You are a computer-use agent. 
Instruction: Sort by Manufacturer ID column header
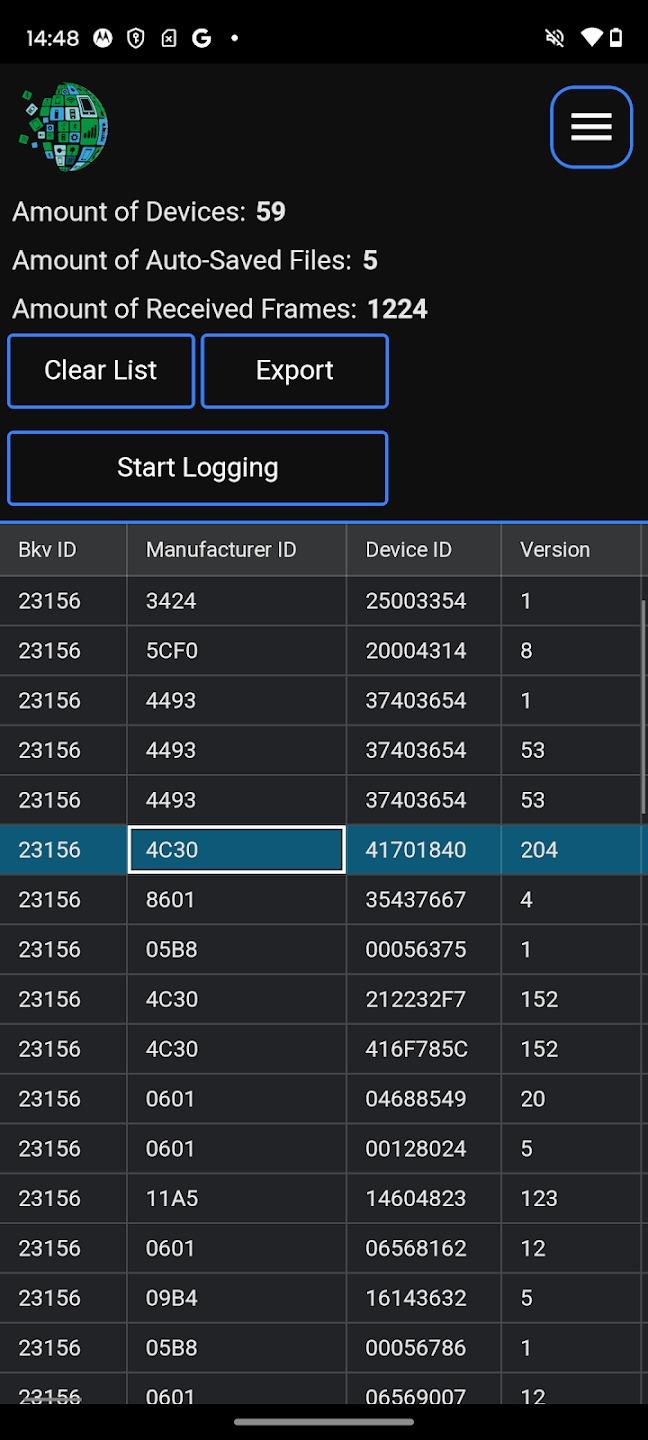221,549
